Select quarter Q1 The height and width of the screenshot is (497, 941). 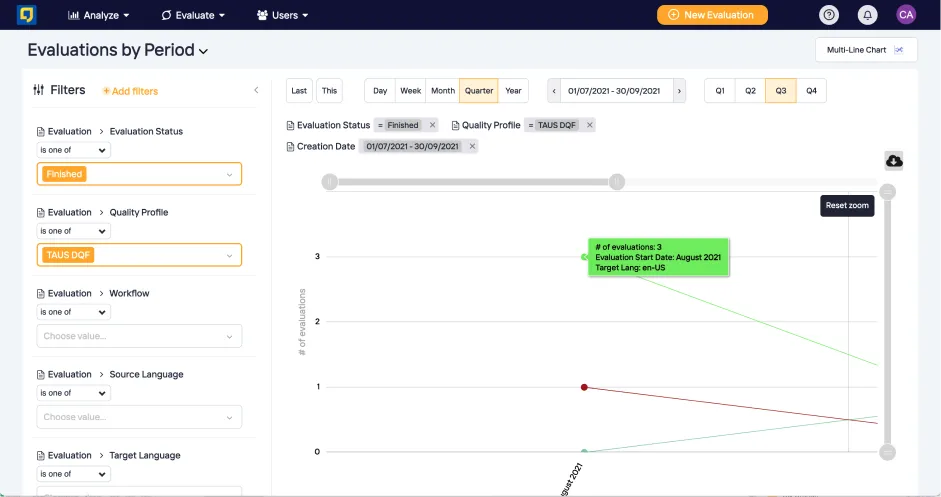[x=720, y=91]
